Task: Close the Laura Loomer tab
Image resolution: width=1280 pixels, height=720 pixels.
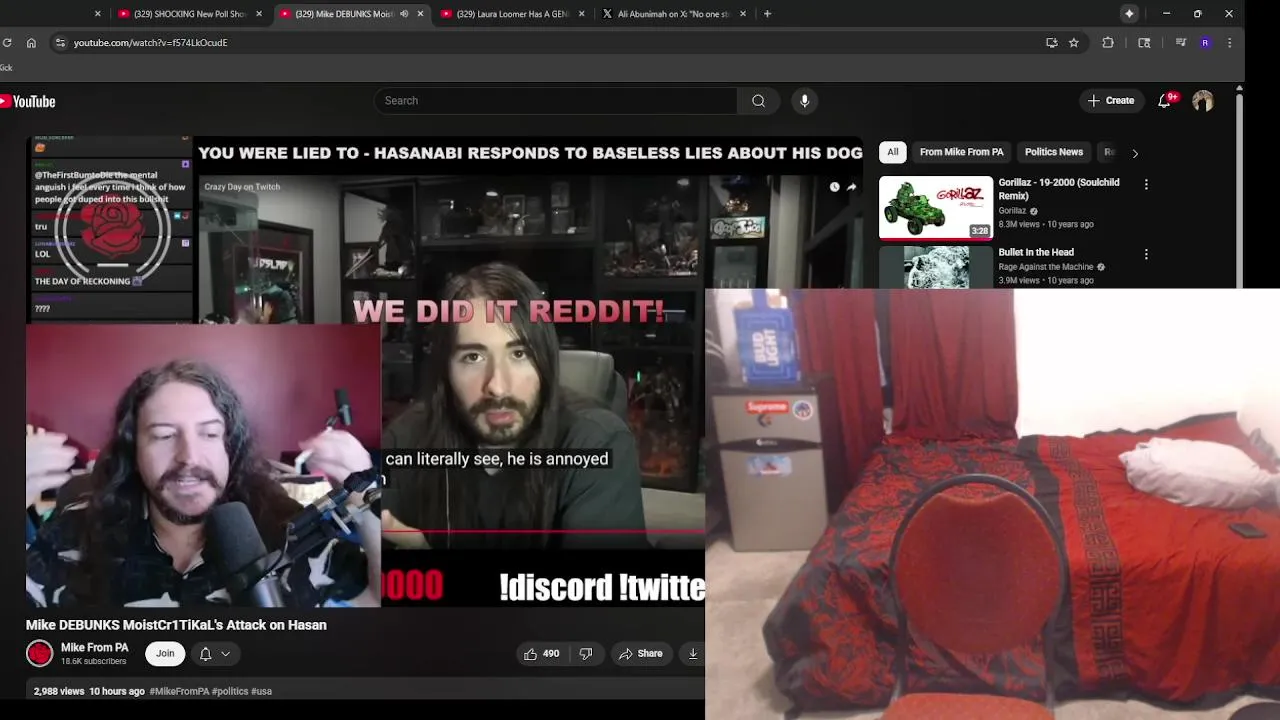Action: [582, 14]
